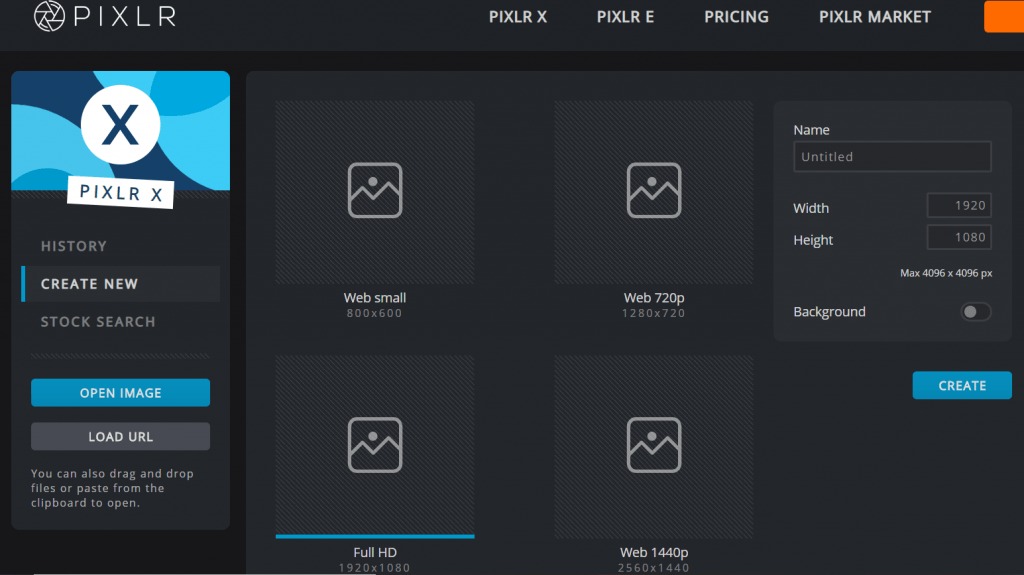The image size is (1024, 575).
Task: Click the Height field showing 1080
Action: 959,237
